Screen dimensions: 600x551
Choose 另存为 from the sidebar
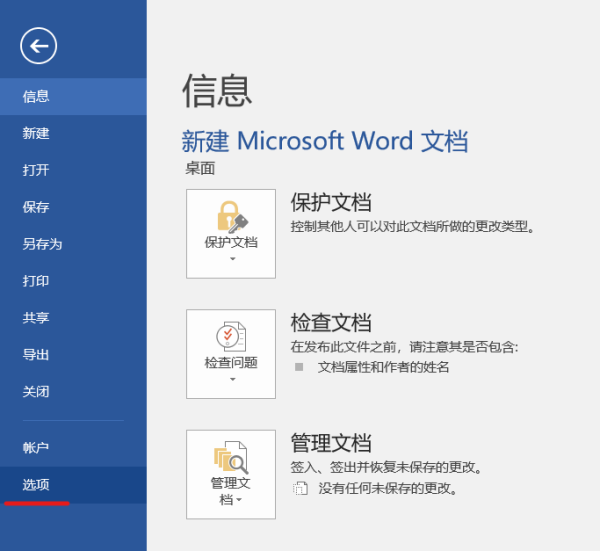(43, 244)
